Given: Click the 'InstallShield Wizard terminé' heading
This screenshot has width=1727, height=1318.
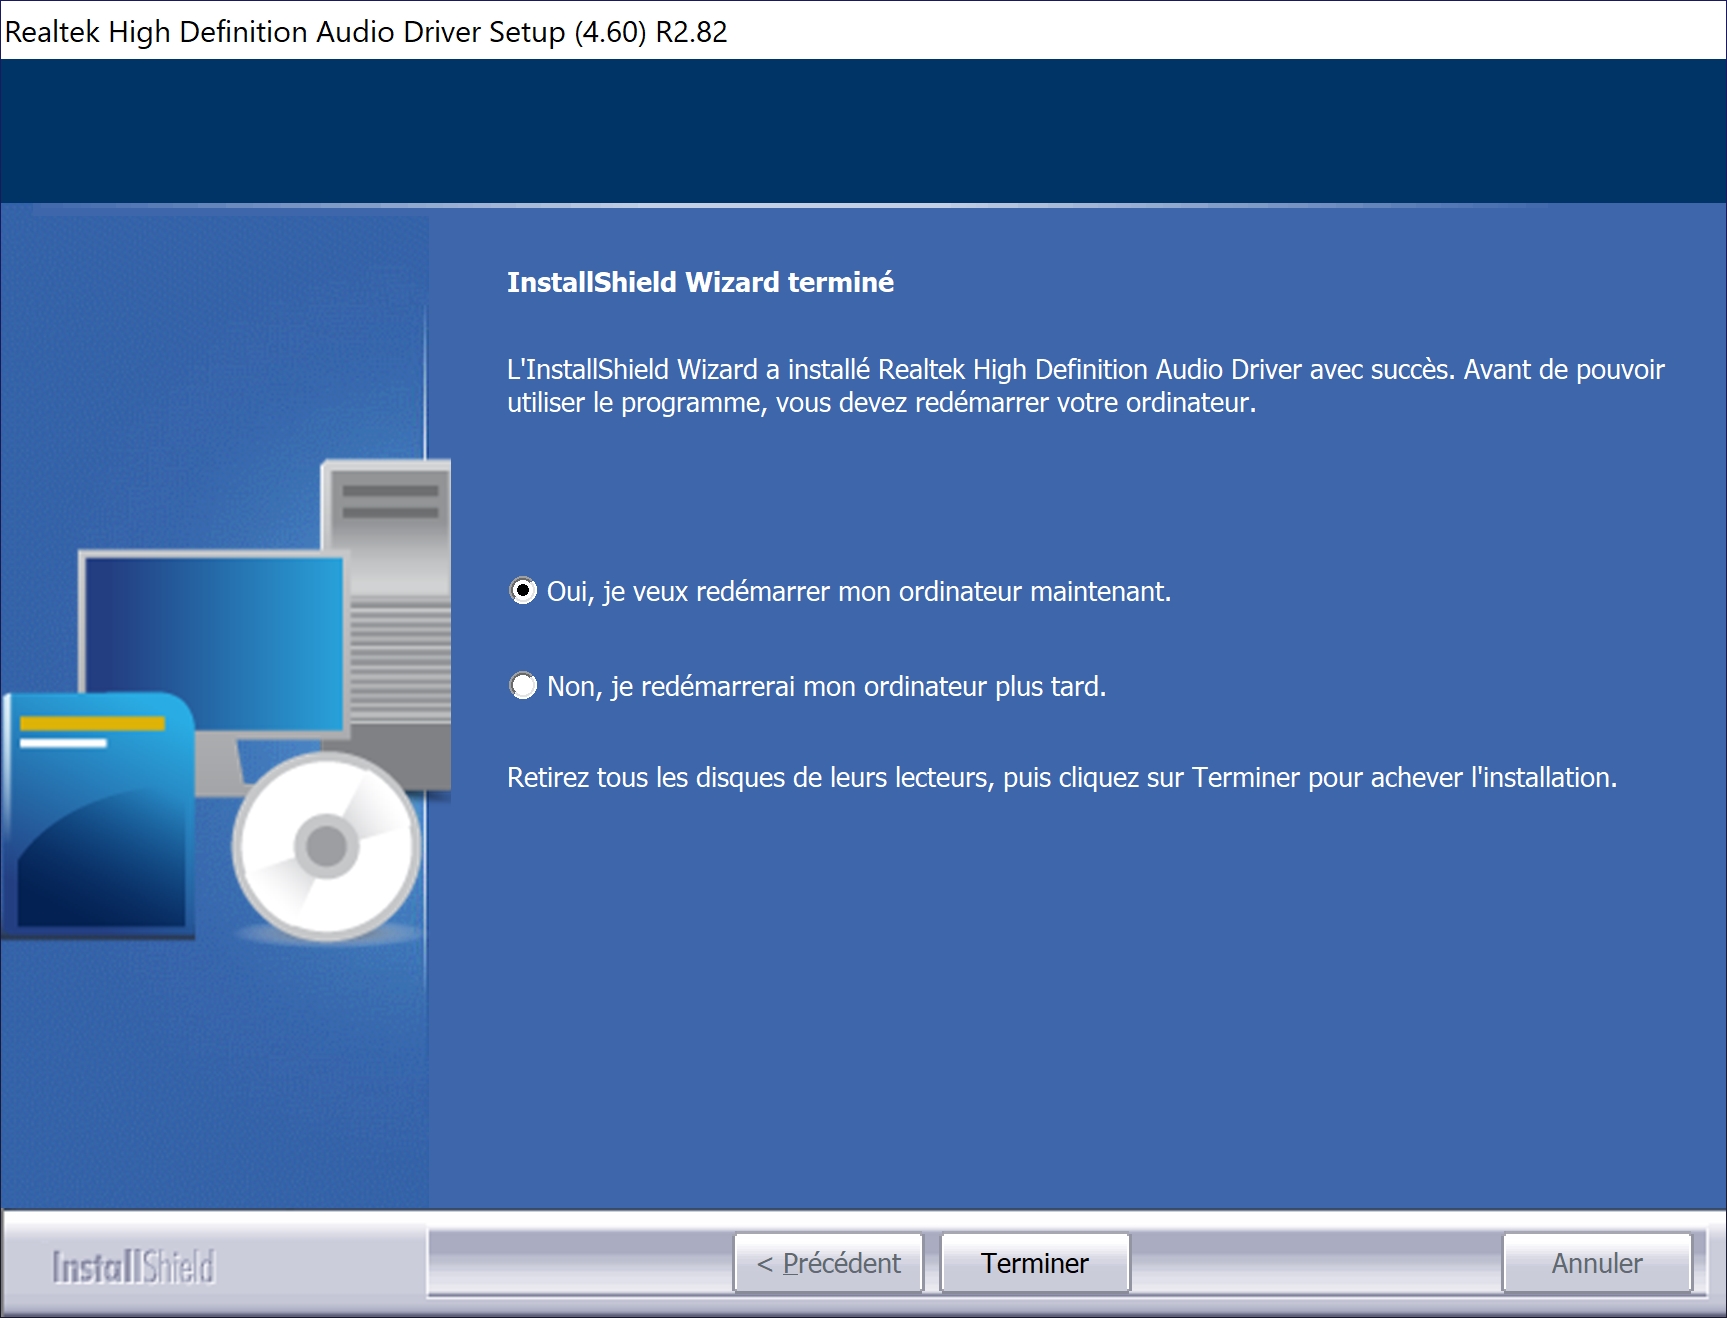Looking at the screenshot, I should 700,283.
